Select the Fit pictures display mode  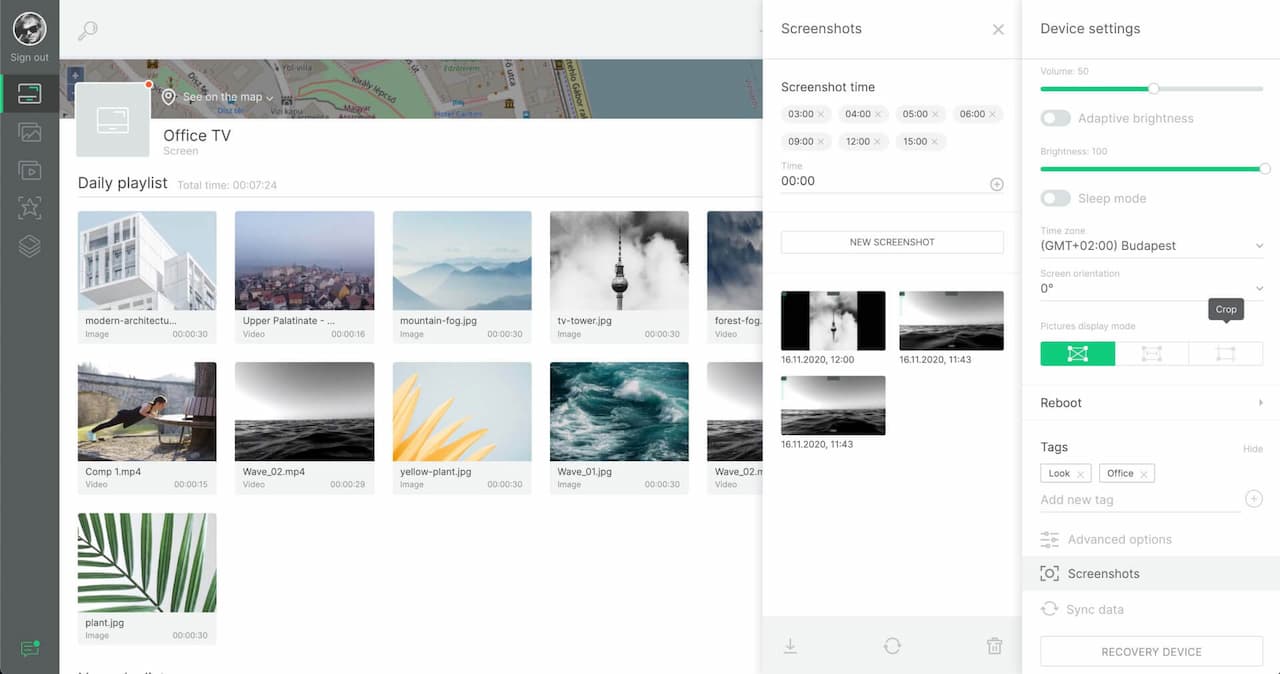[x=1152, y=353]
